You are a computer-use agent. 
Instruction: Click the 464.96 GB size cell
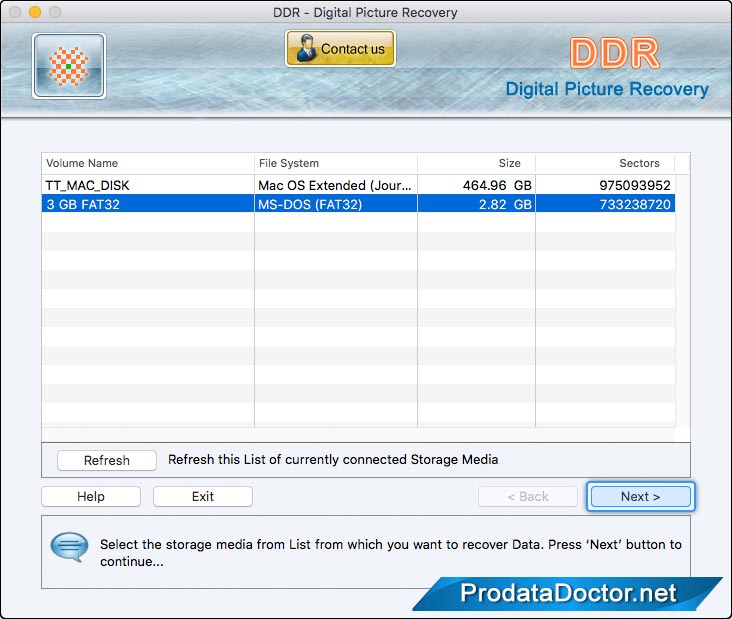(x=476, y=185)
